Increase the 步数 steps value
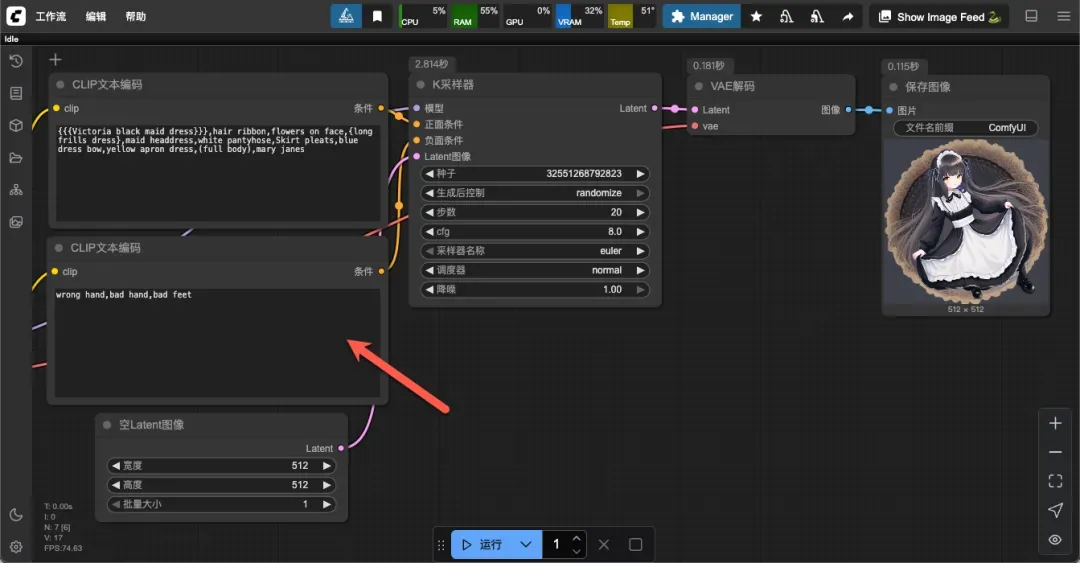This screenshot has width=1080, height=563. point(641,212)
